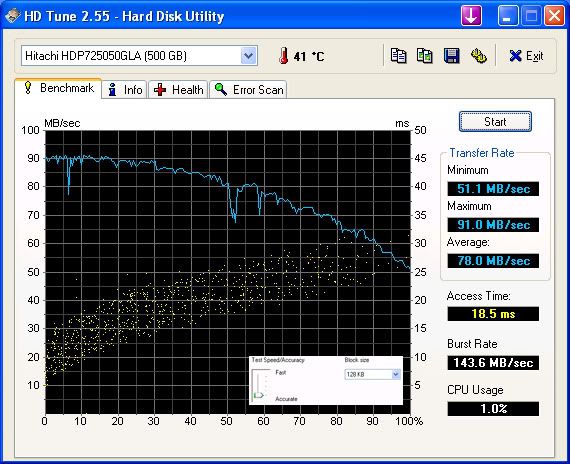
Task: Click the CPU Usage 1.0% value
Action: point(493,409)
